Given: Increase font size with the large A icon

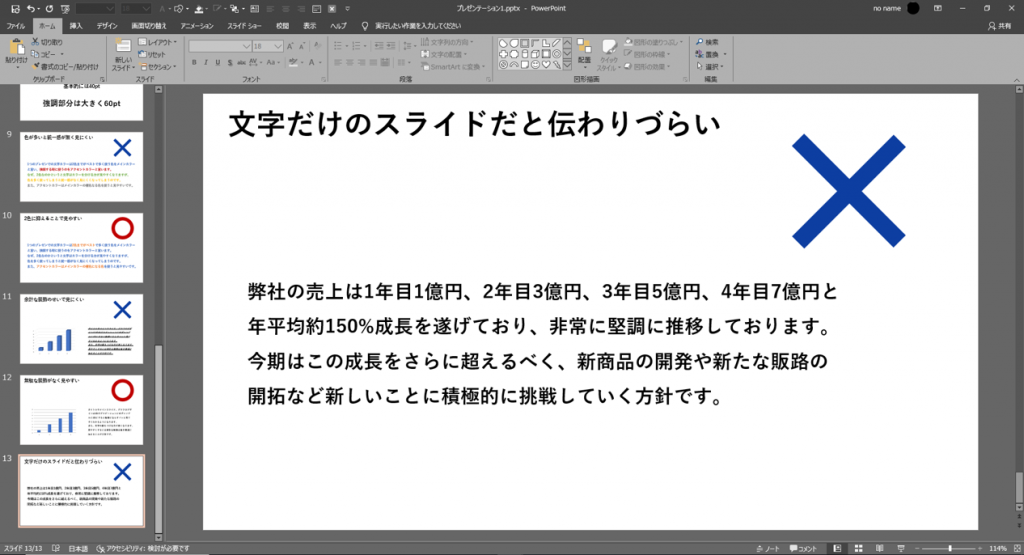Looking at the screenshot, I should pyautogui.click(x=291, y=46).
